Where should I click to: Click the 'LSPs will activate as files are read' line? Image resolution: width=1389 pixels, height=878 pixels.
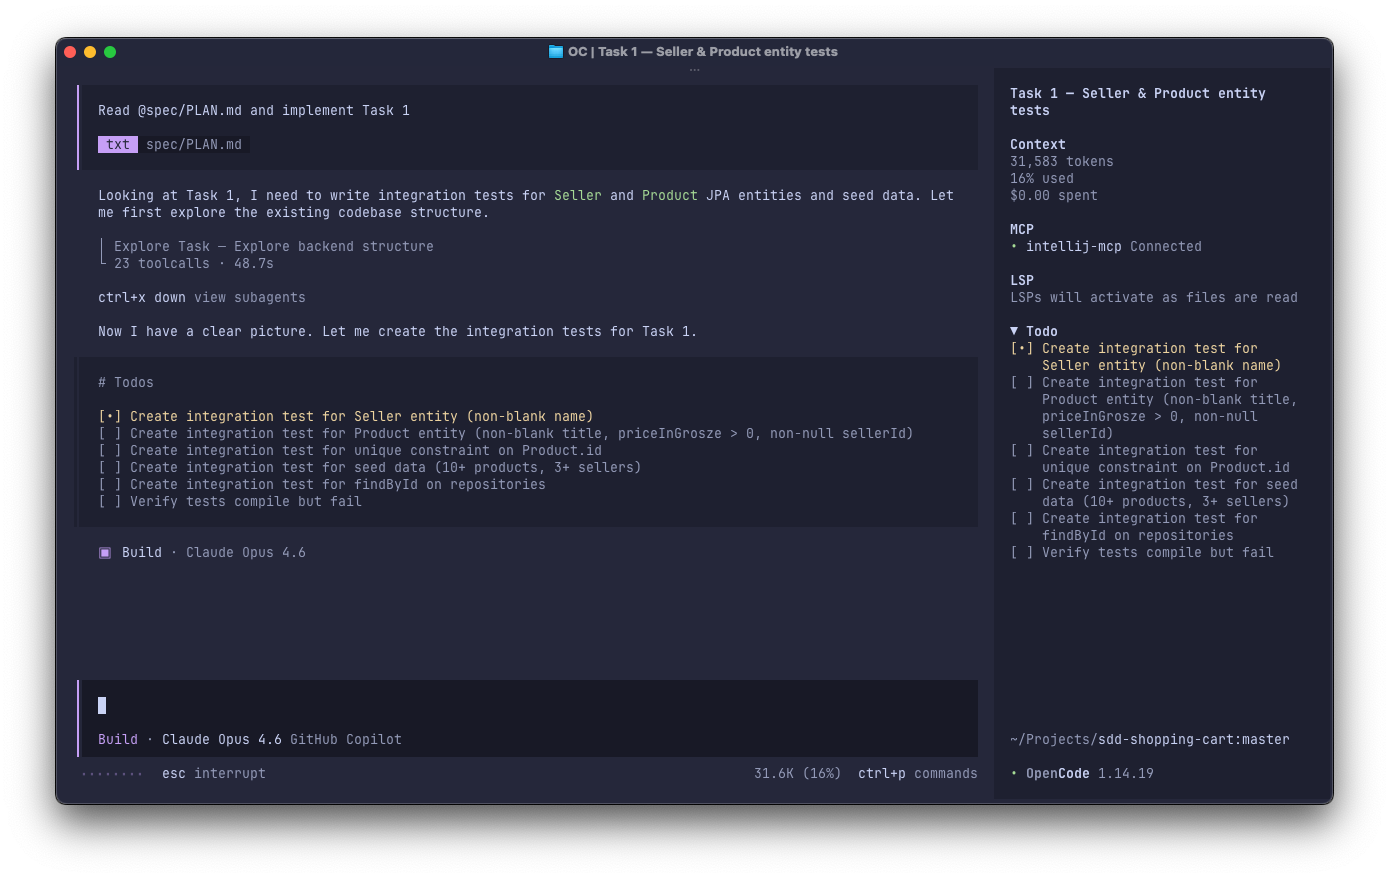pos(1154,297)
